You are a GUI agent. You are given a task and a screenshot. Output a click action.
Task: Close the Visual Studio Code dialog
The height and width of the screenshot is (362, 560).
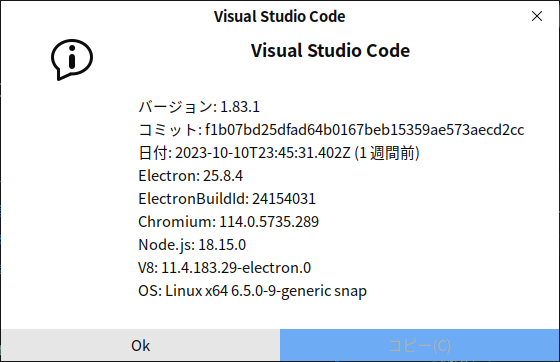pyautogui.click(x=537, y=16)
